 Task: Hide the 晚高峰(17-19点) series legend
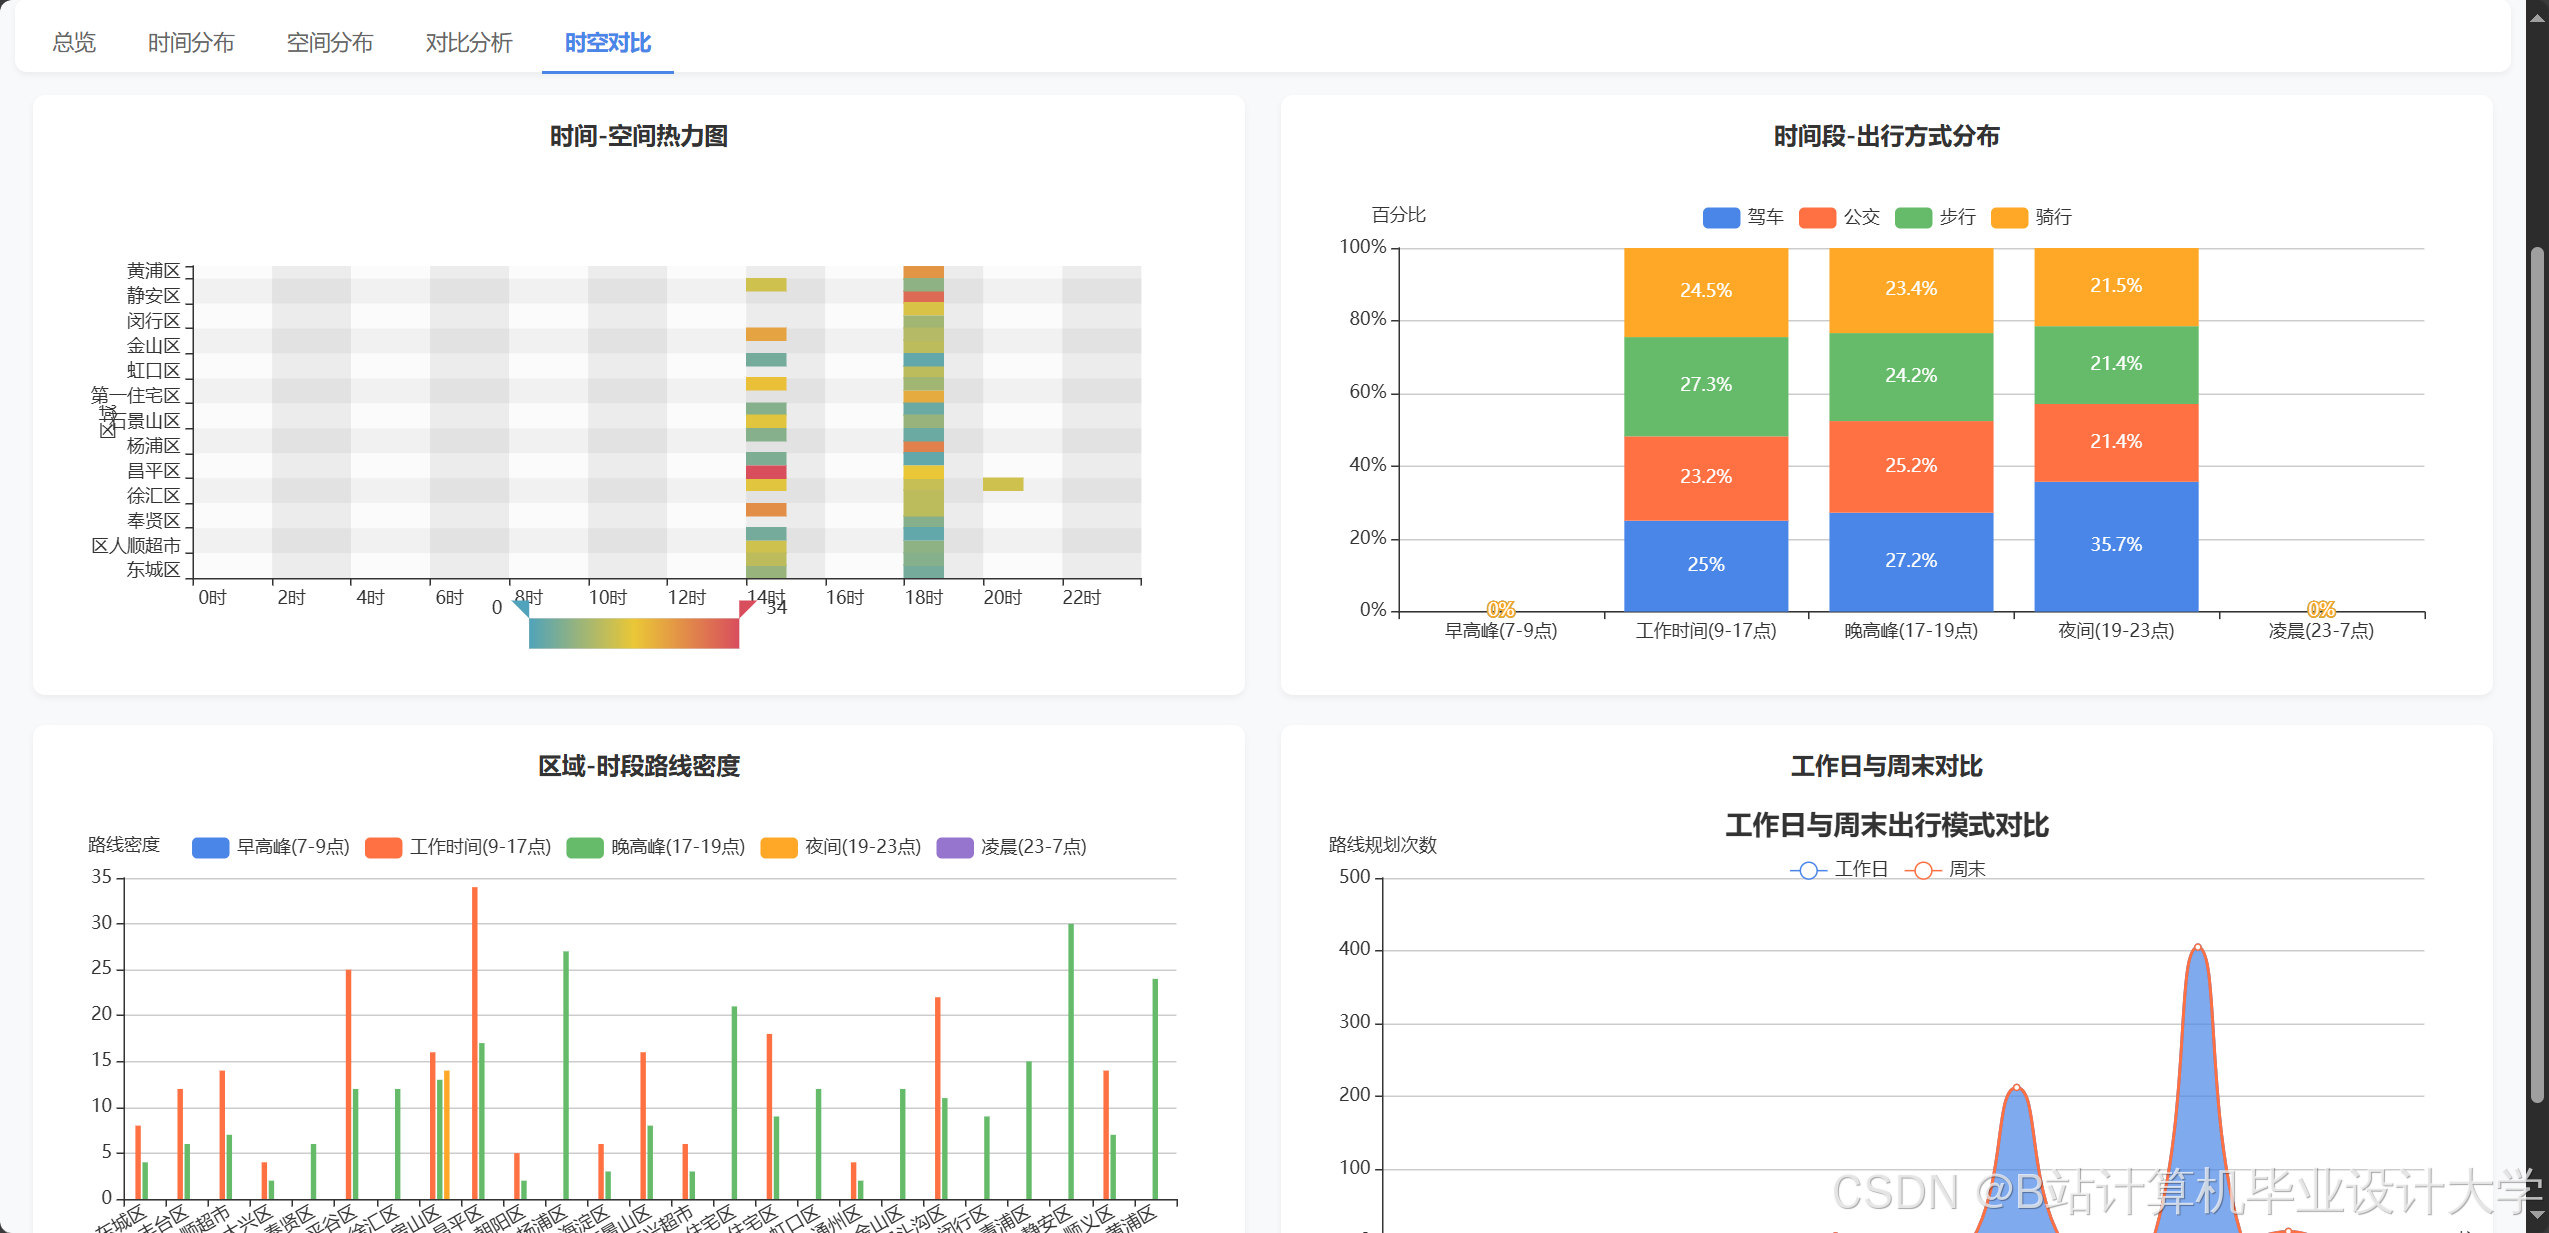coord(584,848)
